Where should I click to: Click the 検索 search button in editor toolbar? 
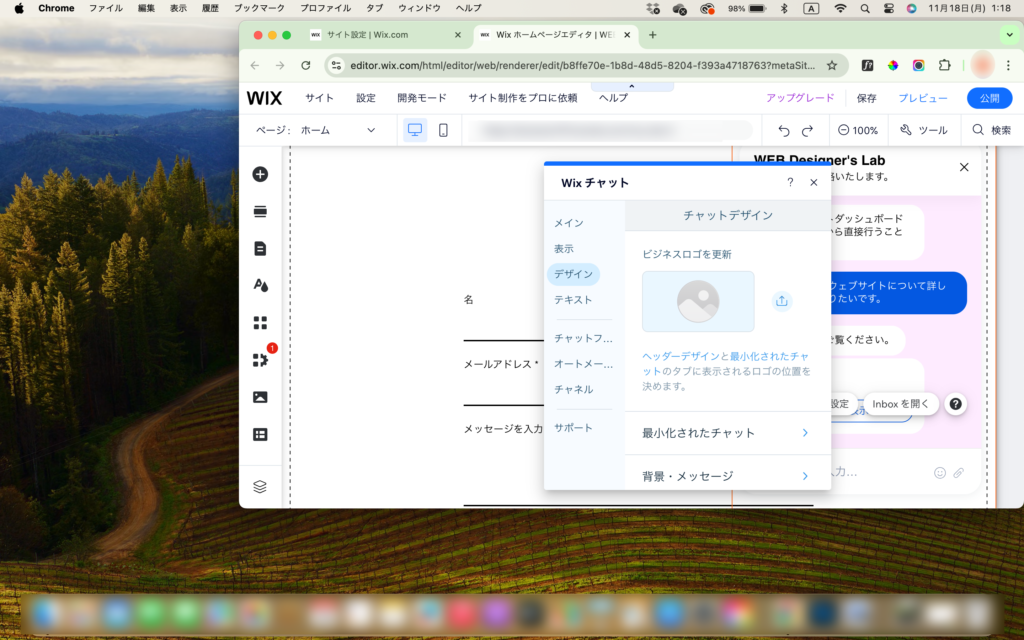[991, 131]
